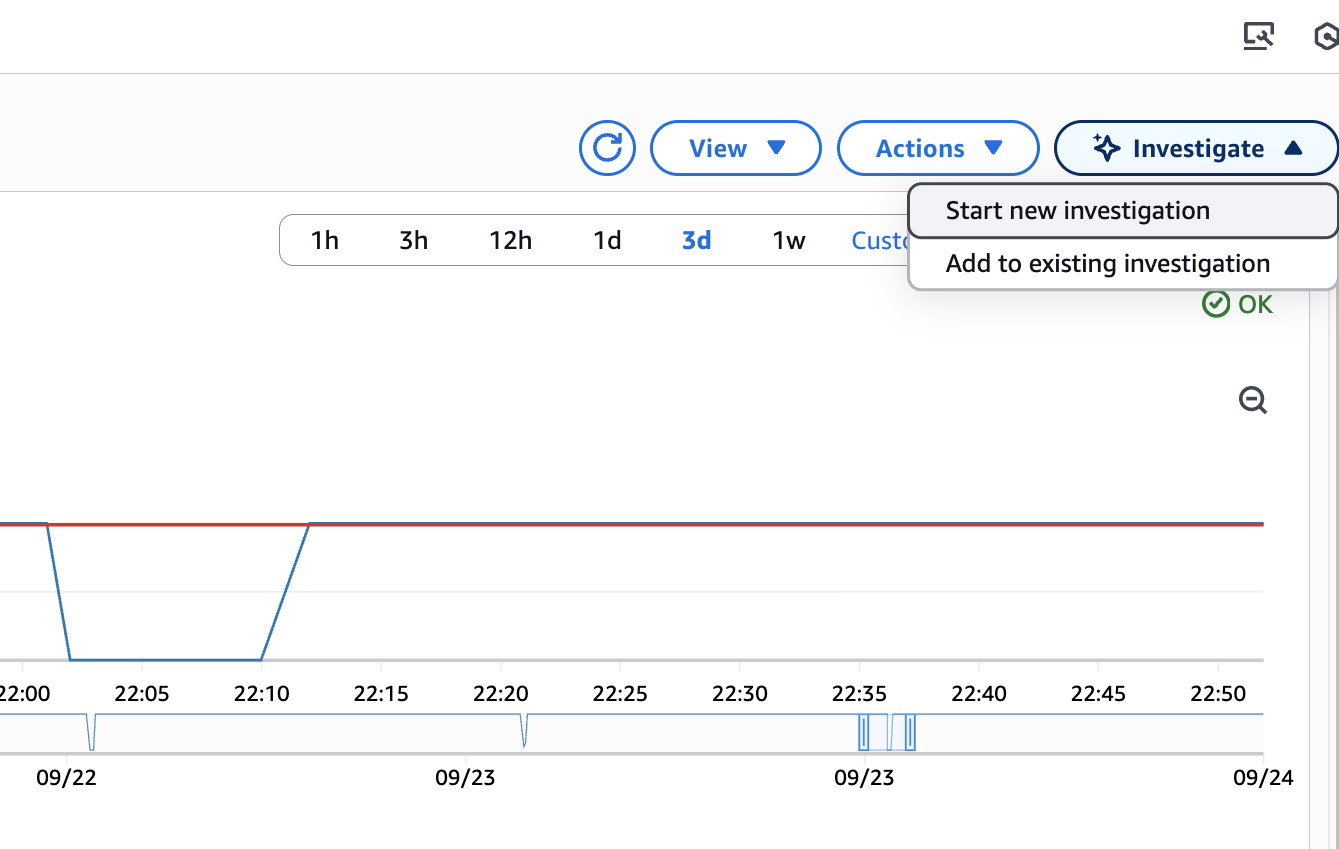Click the monitor-with-wrench tools icon
Screen dimensions: 1339x849
1259,36
